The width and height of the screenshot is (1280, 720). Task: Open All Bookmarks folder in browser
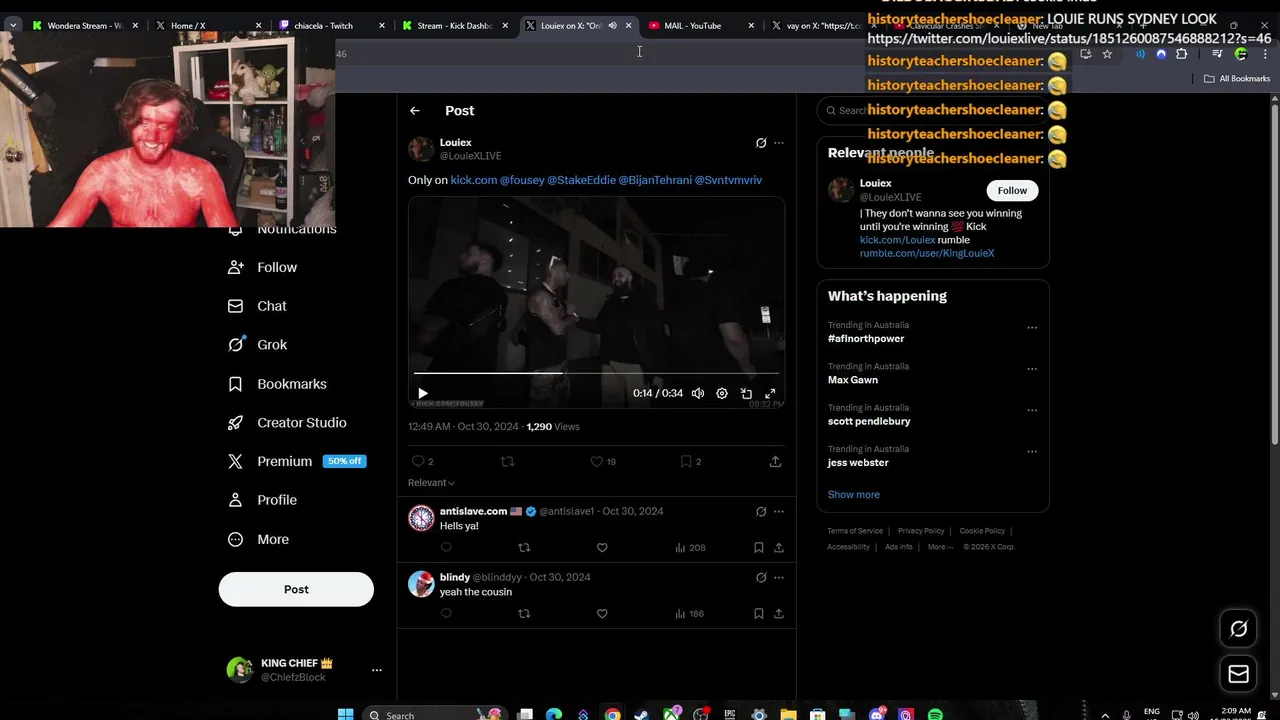[x=1237, y=79]
